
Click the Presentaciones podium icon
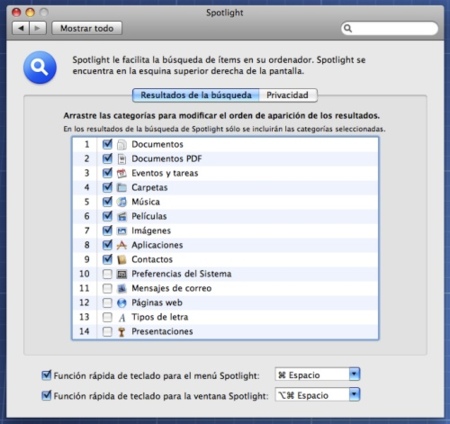click(x=122, y=332)
